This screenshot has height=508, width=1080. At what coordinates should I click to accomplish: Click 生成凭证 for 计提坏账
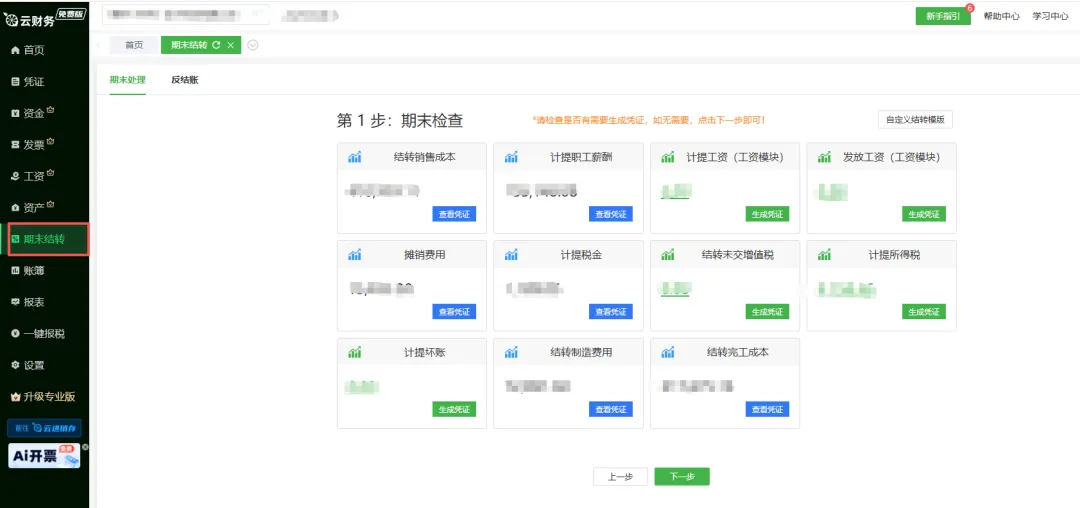tap(454, 410)
